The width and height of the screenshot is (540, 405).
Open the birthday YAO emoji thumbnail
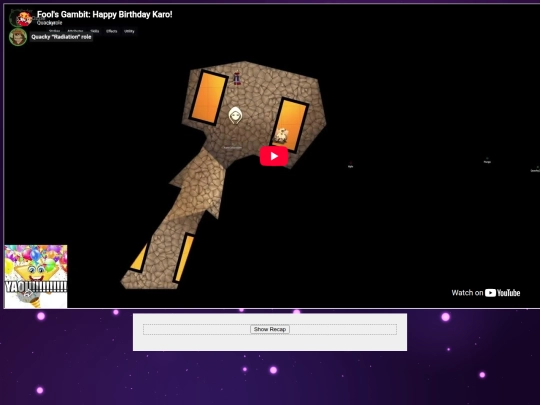[36, 276]
